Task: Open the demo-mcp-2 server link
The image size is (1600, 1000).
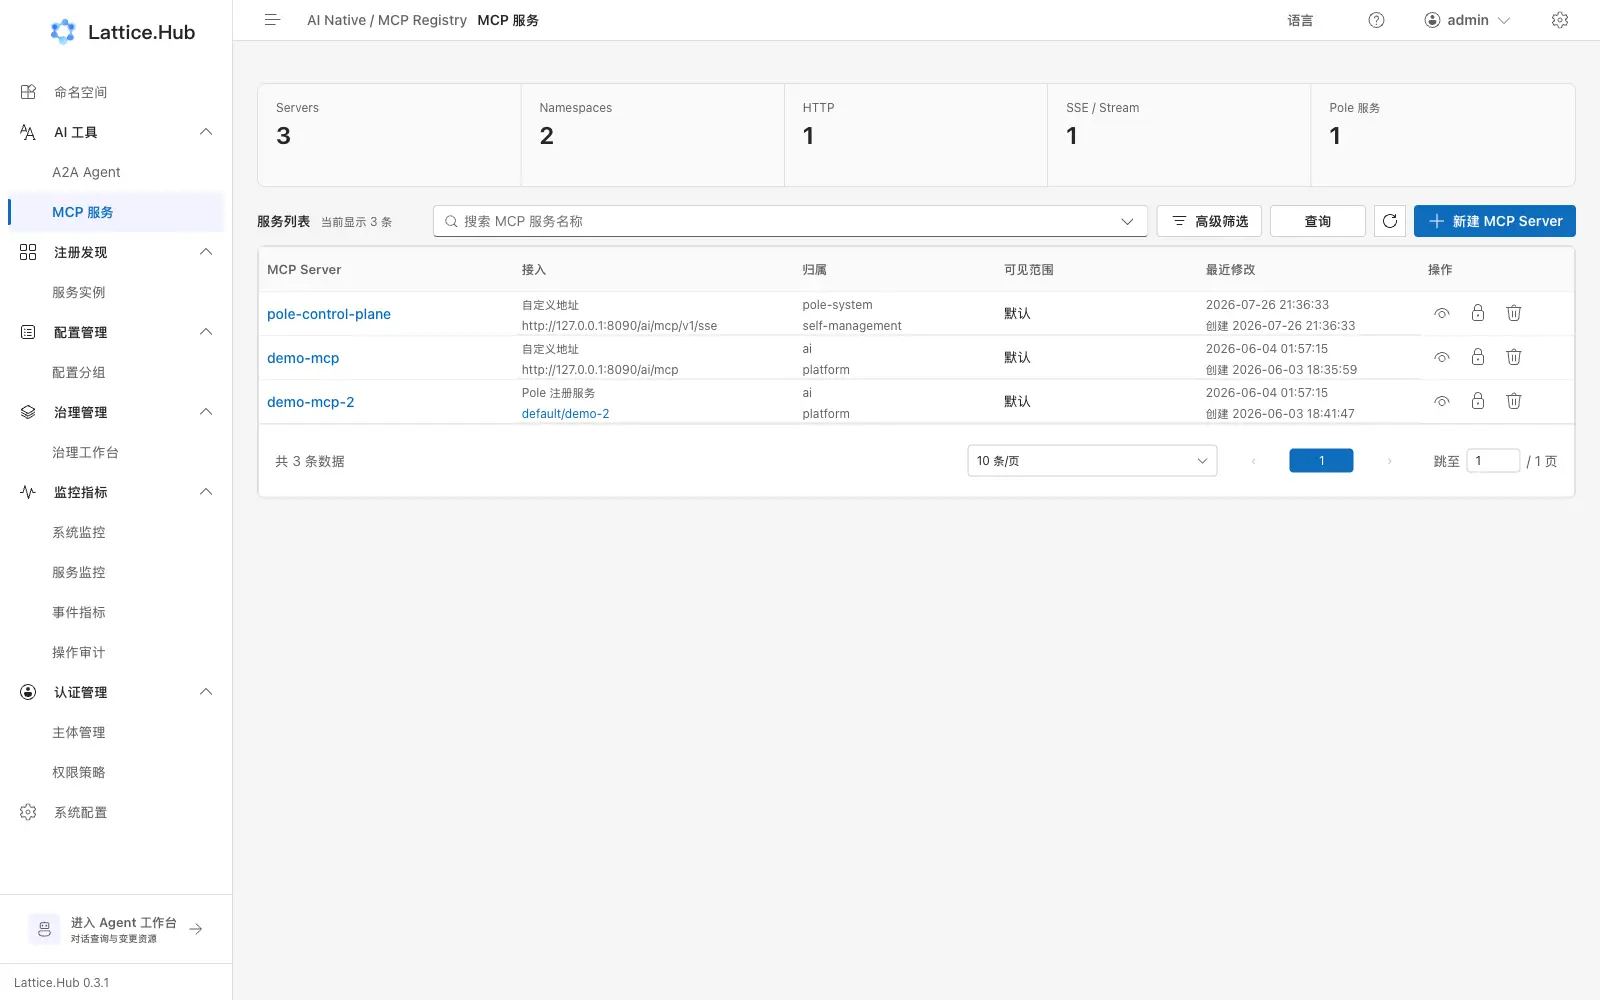Action: [311, 402]
